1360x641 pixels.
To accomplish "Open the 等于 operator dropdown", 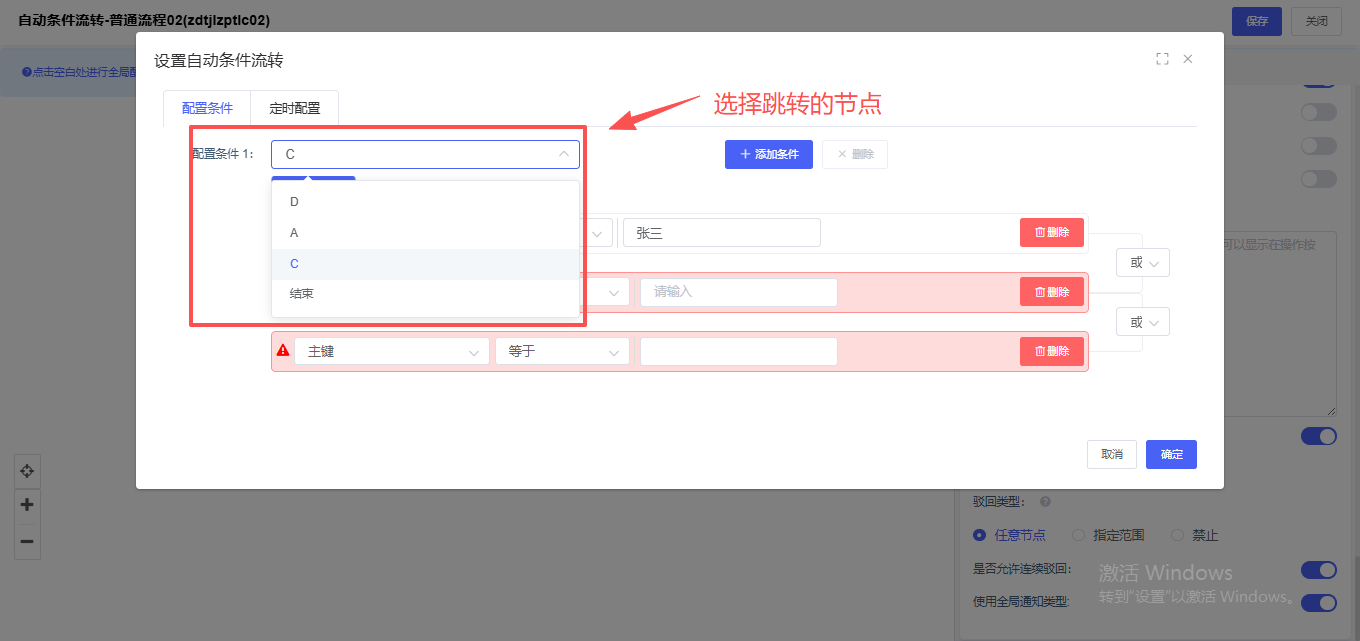I will 562,352.
